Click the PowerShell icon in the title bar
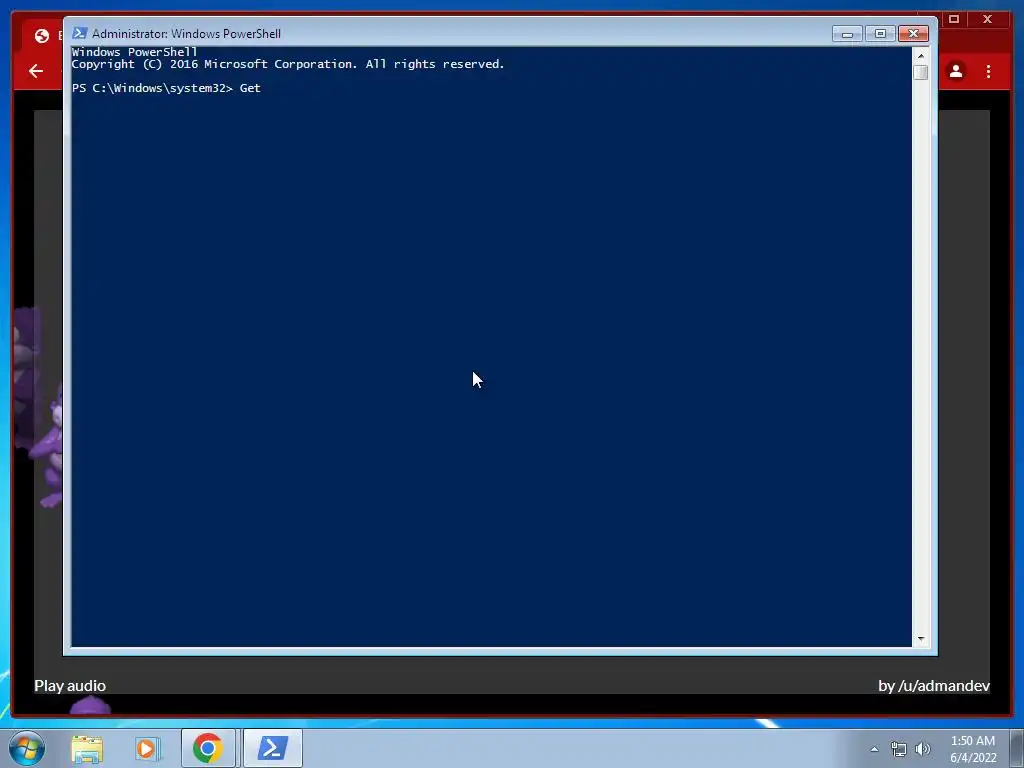The image size is (1024, 768). click(80, 33)
